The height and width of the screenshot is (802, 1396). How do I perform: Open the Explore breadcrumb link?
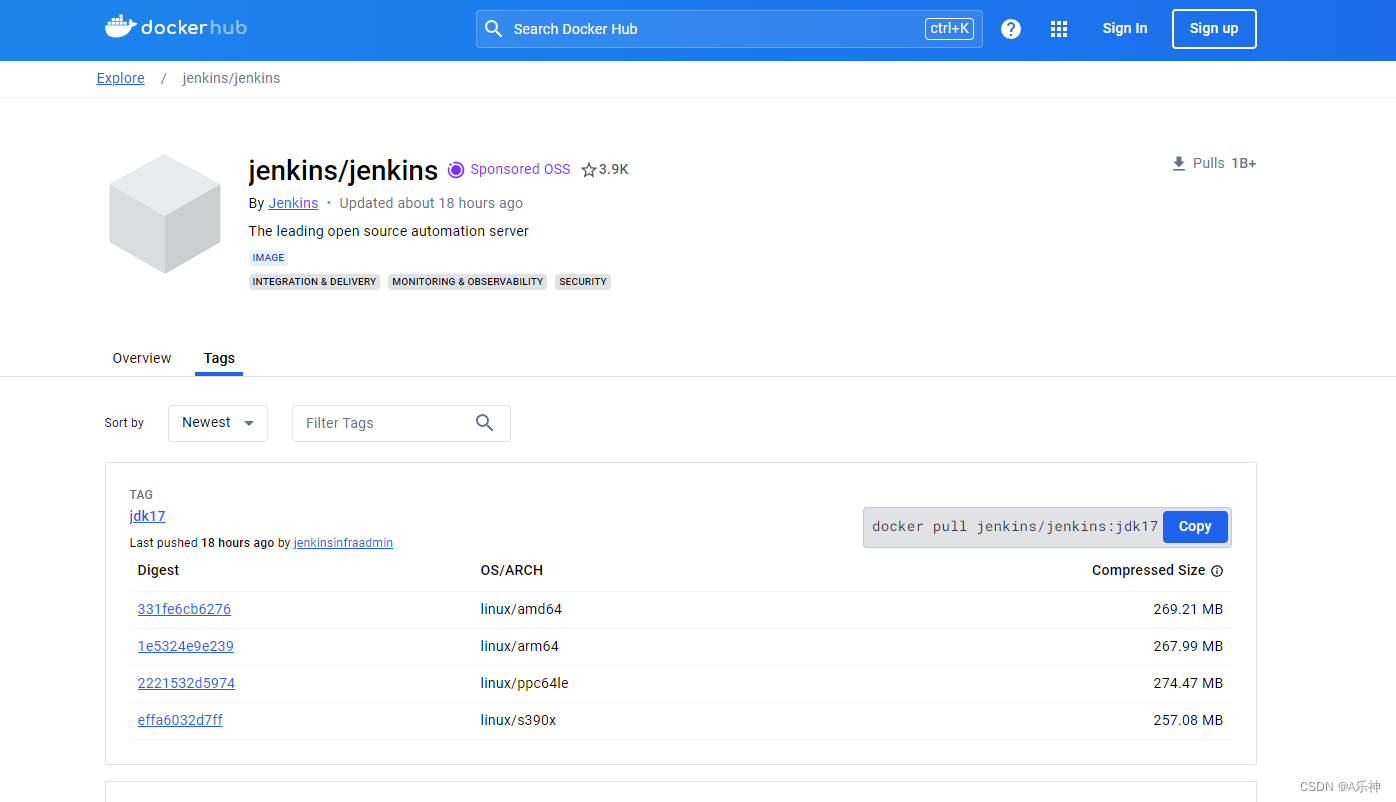(120, 78)
